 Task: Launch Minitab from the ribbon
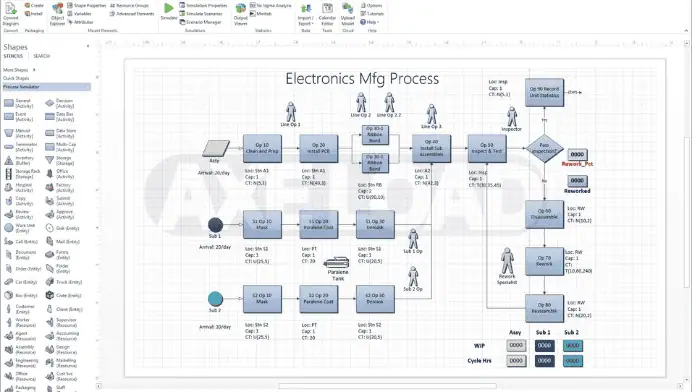click(x=261, y=14)
